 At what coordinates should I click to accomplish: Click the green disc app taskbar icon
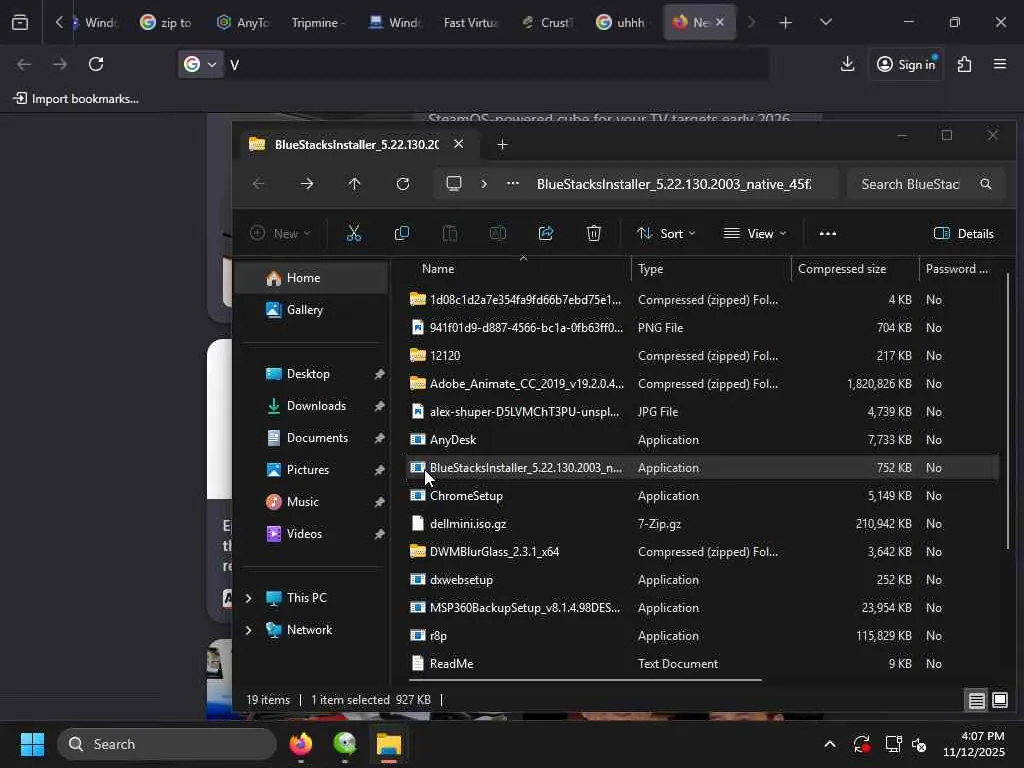tap(345, 744)
